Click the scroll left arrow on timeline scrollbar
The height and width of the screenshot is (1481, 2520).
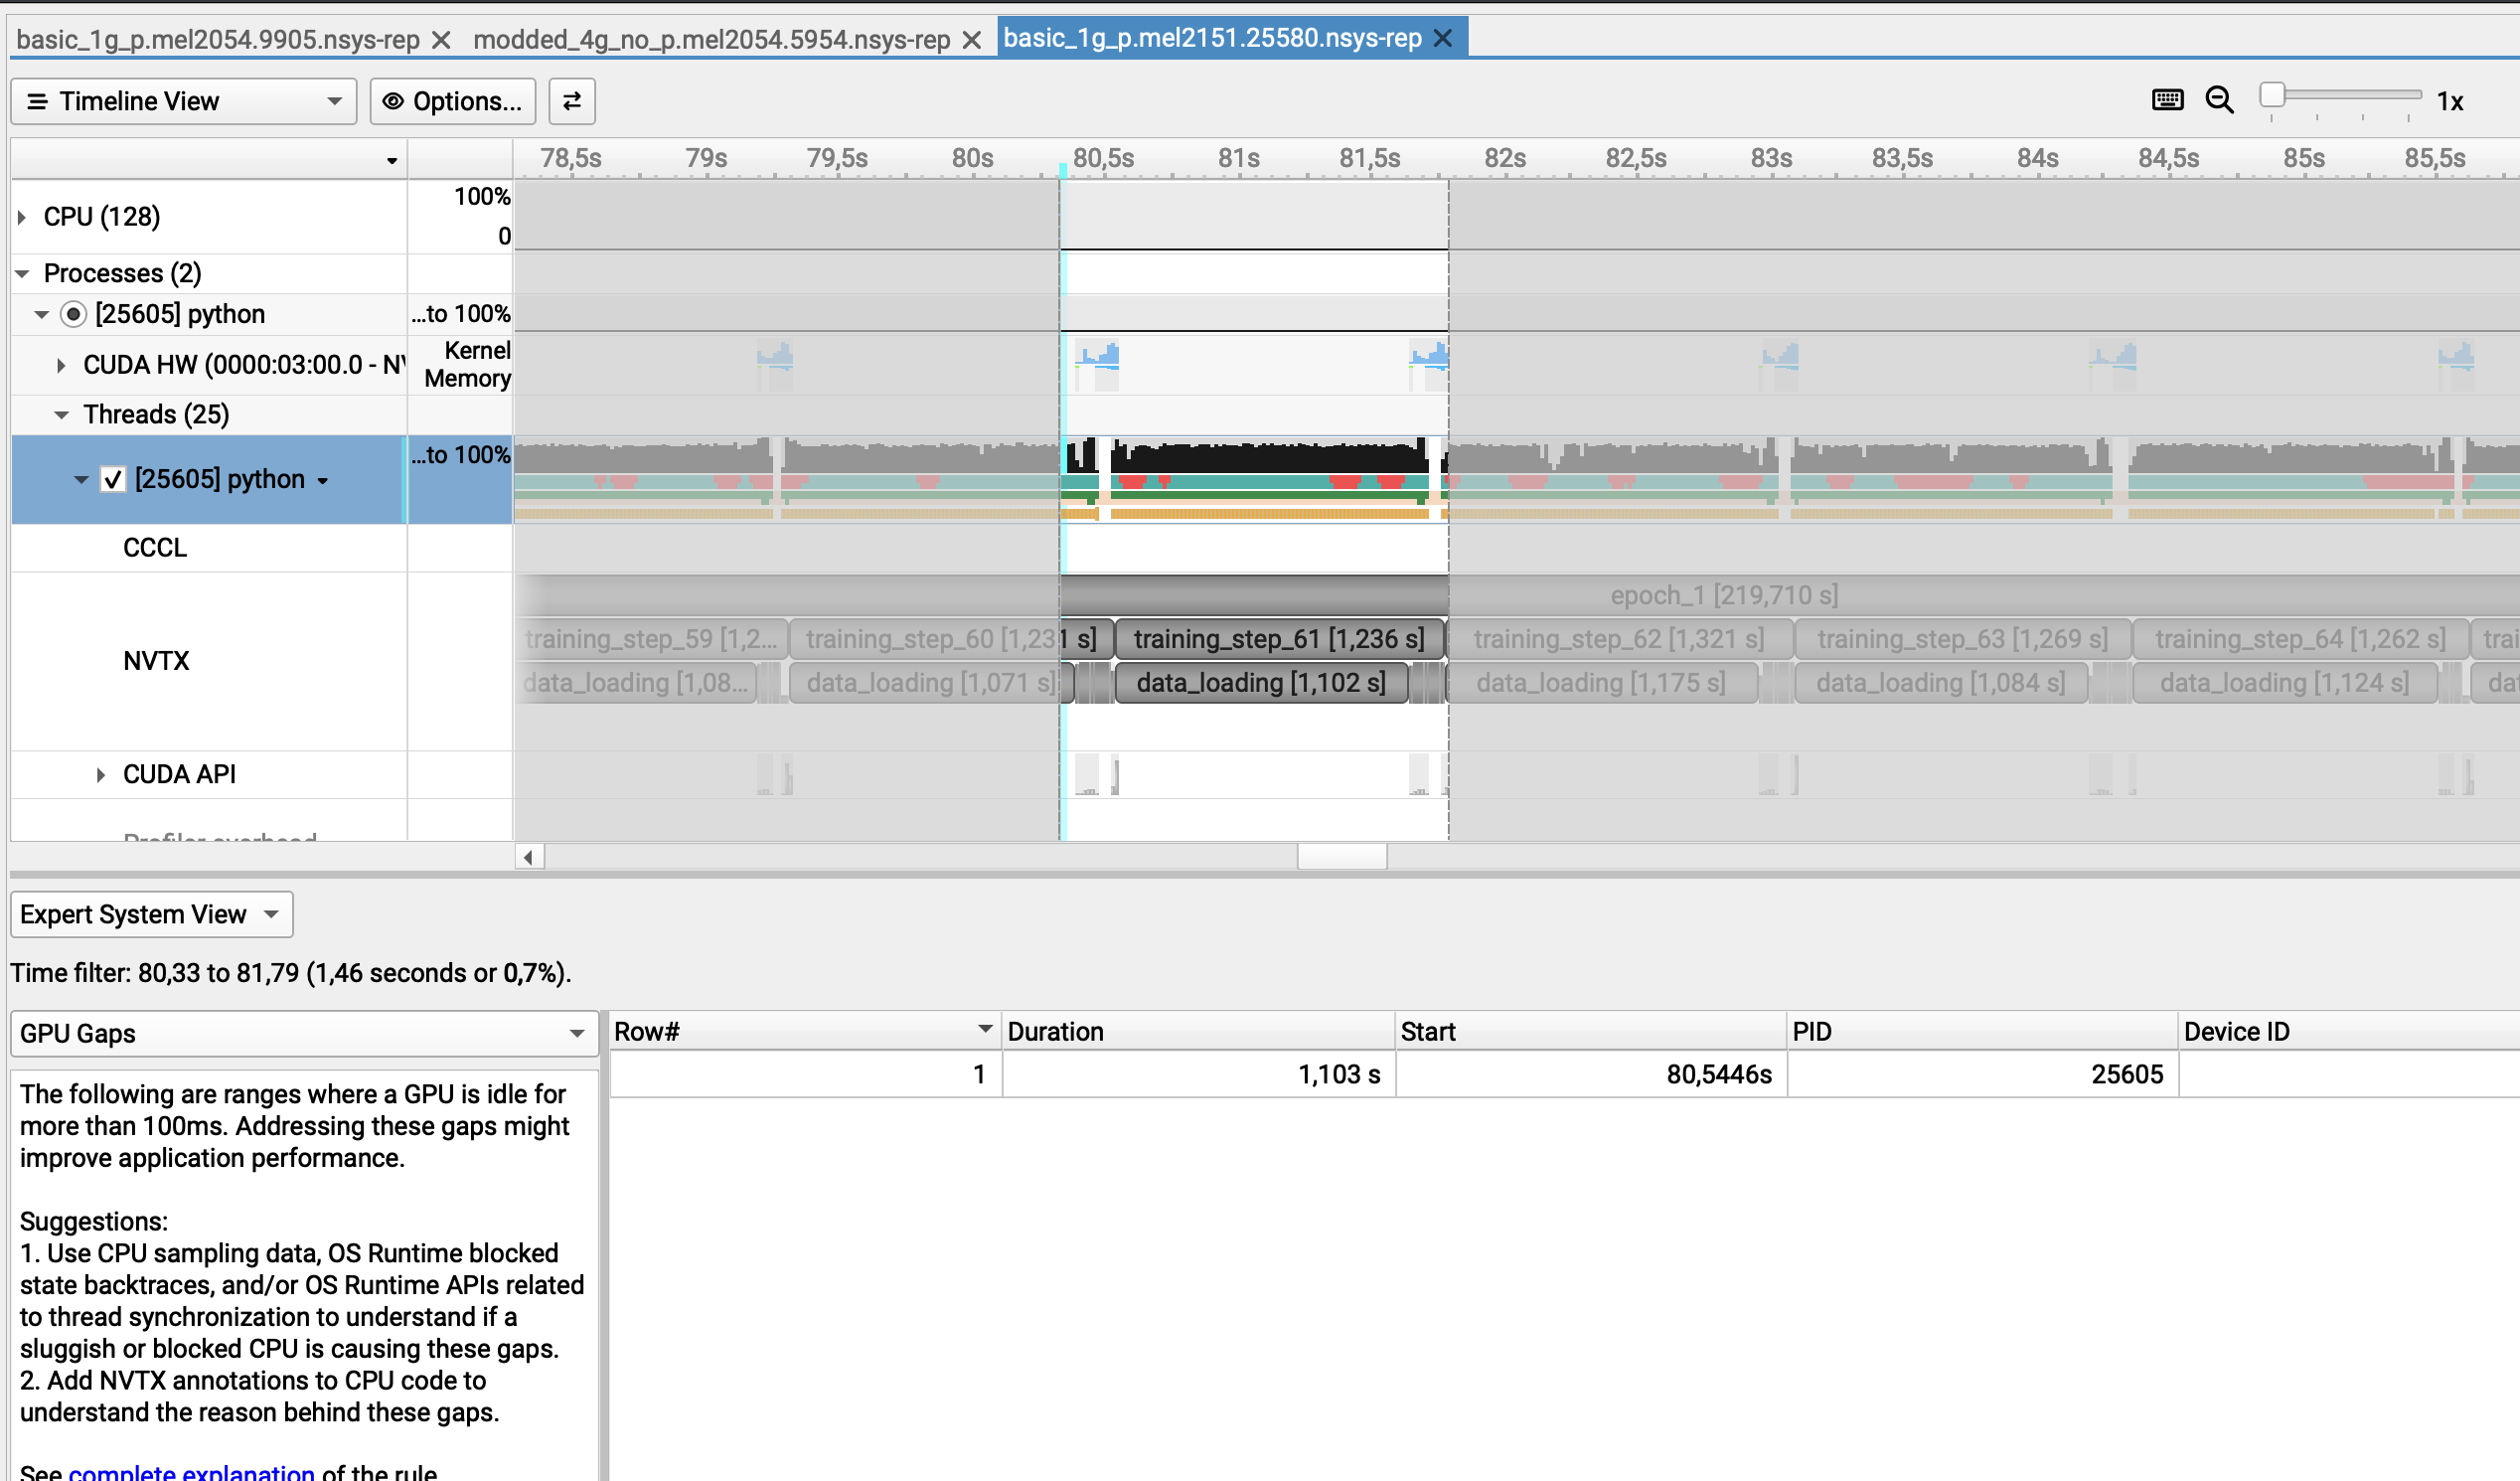[529, 857]
